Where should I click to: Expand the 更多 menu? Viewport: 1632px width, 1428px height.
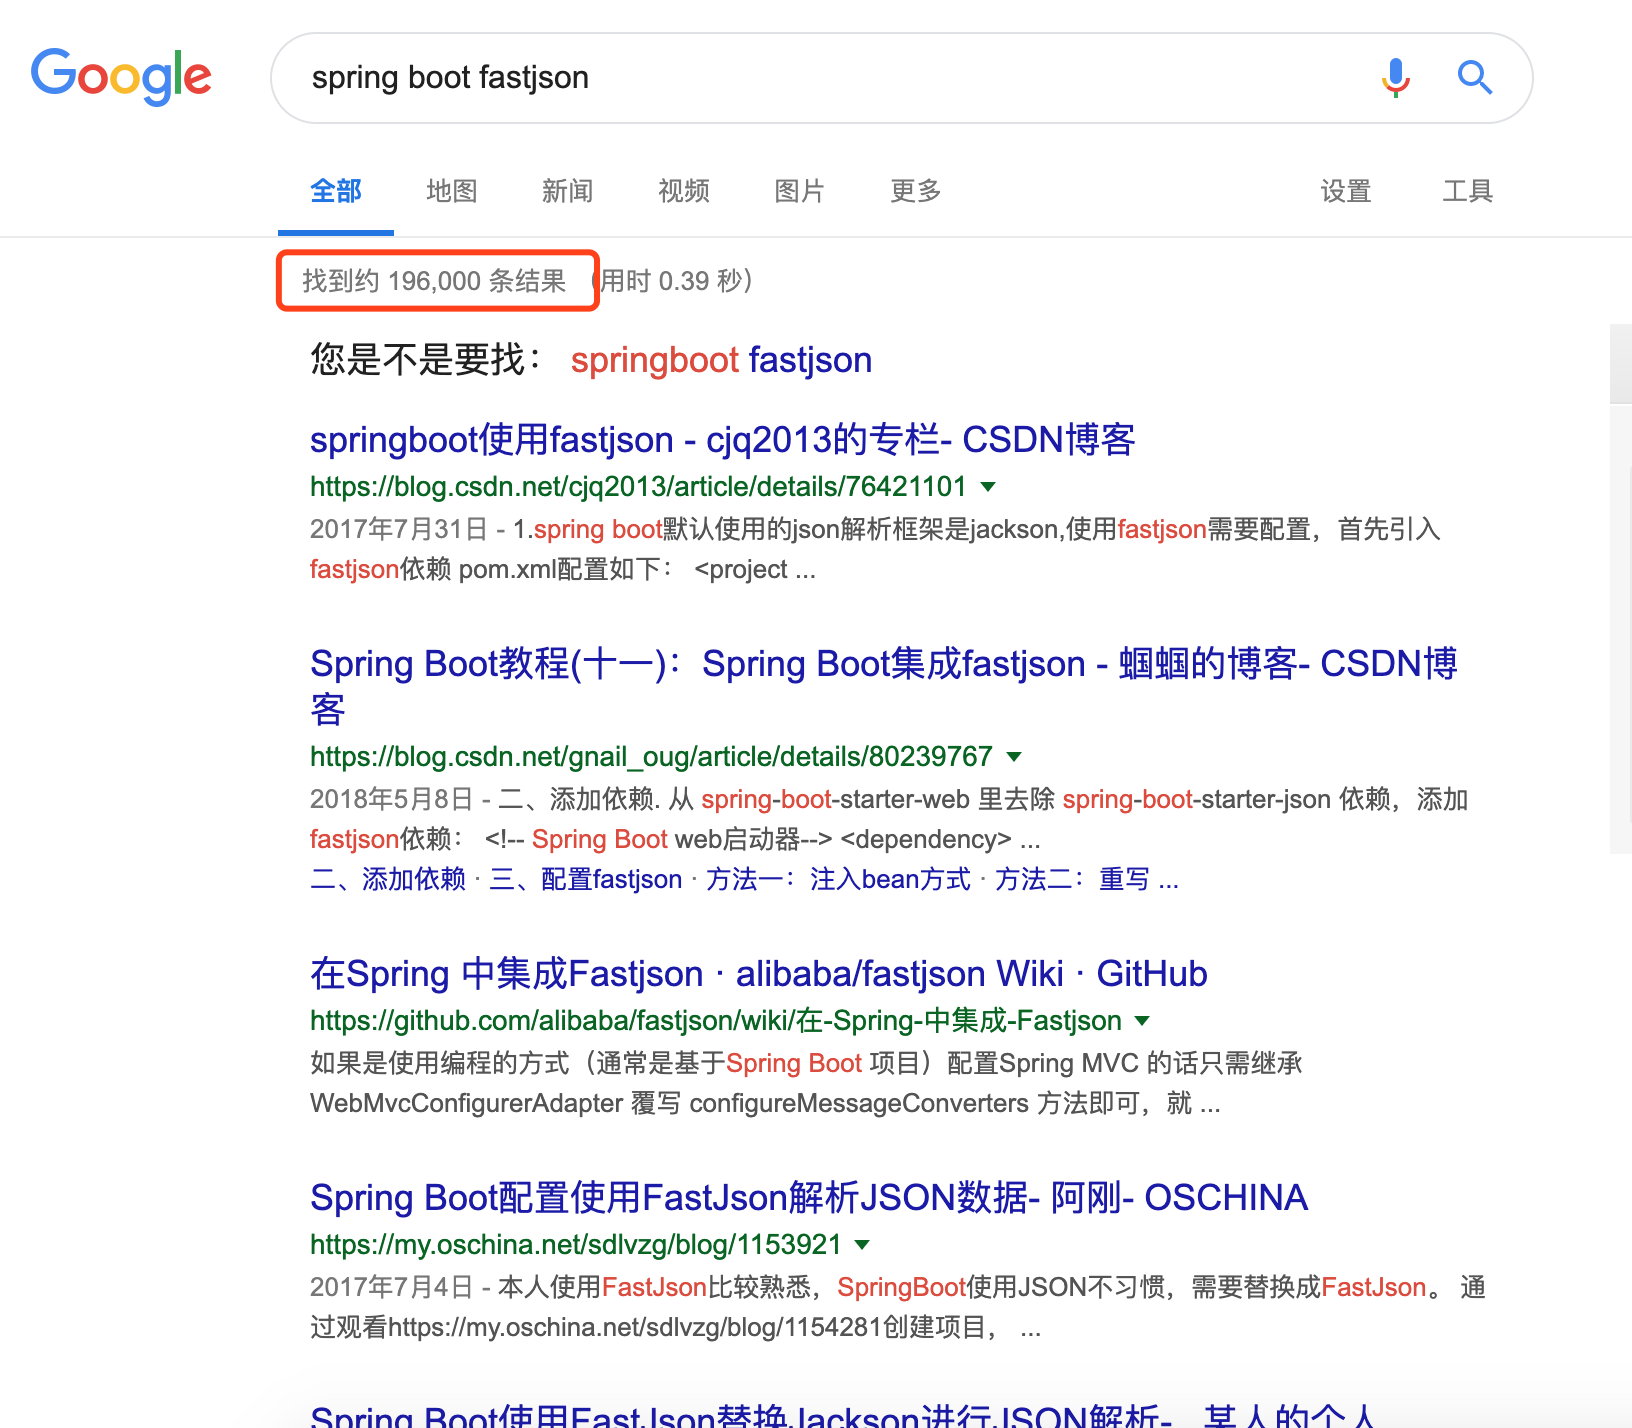point(916,191)
